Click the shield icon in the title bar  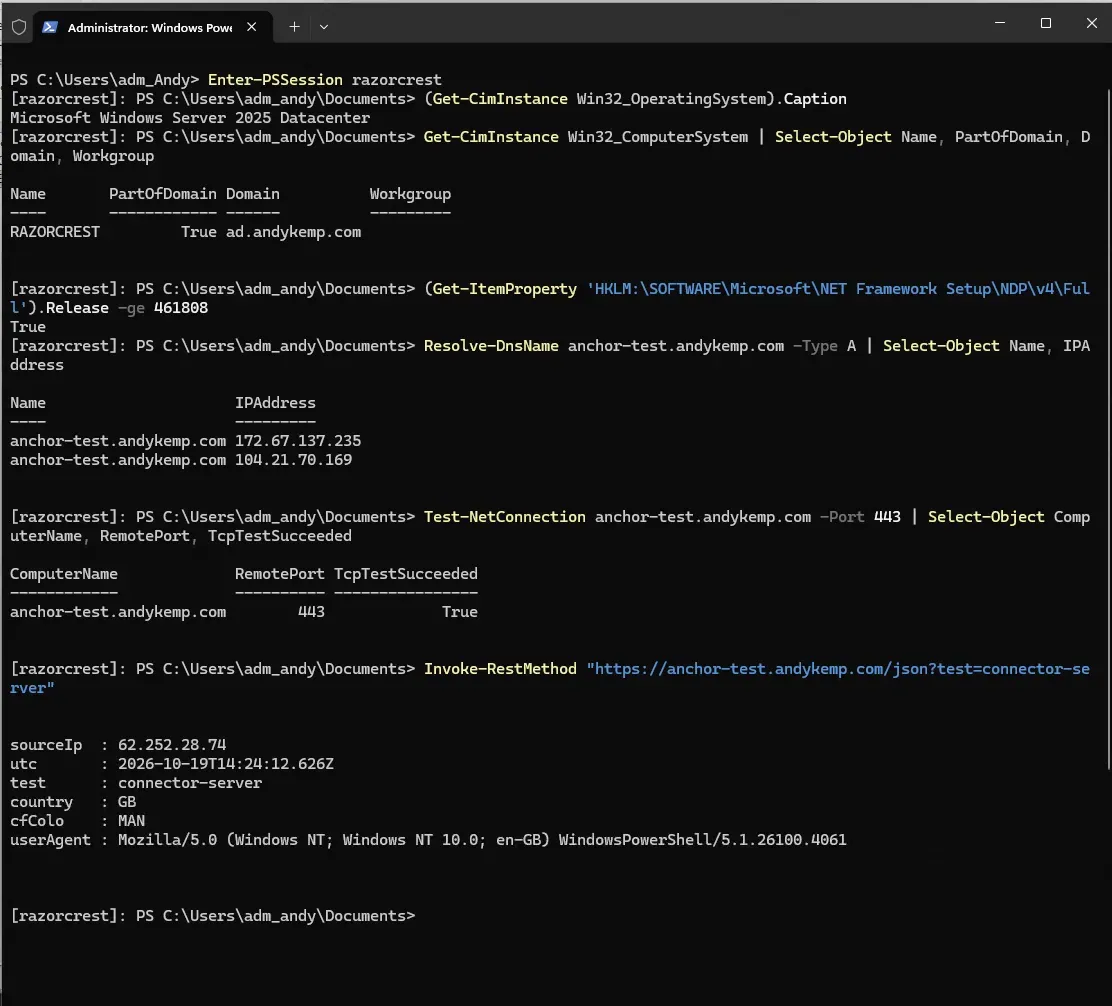point(19,27)
